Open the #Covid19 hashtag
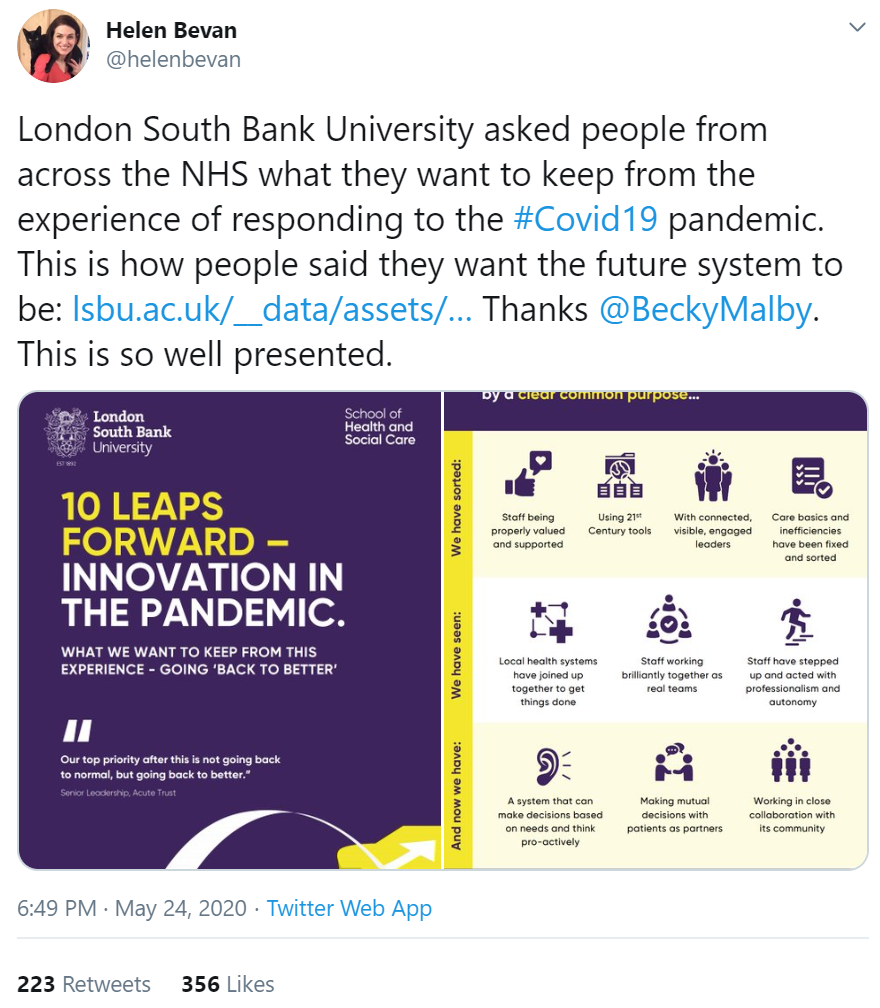The height and width of the screenshot is (1008, 880). click(x=586, y=219)
